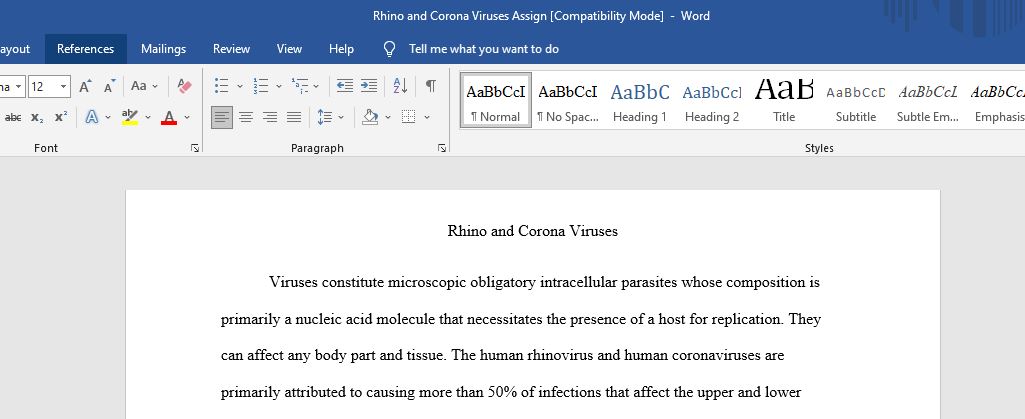Toggle strikethrough formatting
The width and height of the screenshot is (1025, 419).
point(13,117)
